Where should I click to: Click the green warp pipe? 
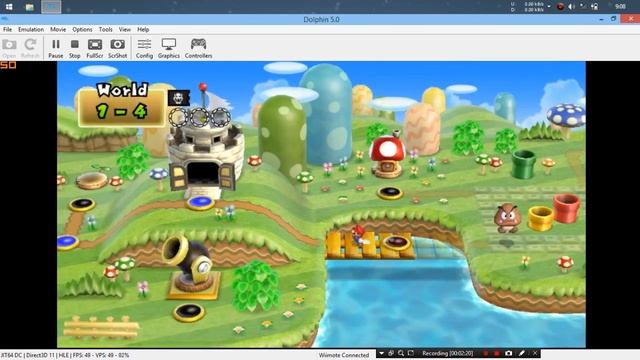523,164
